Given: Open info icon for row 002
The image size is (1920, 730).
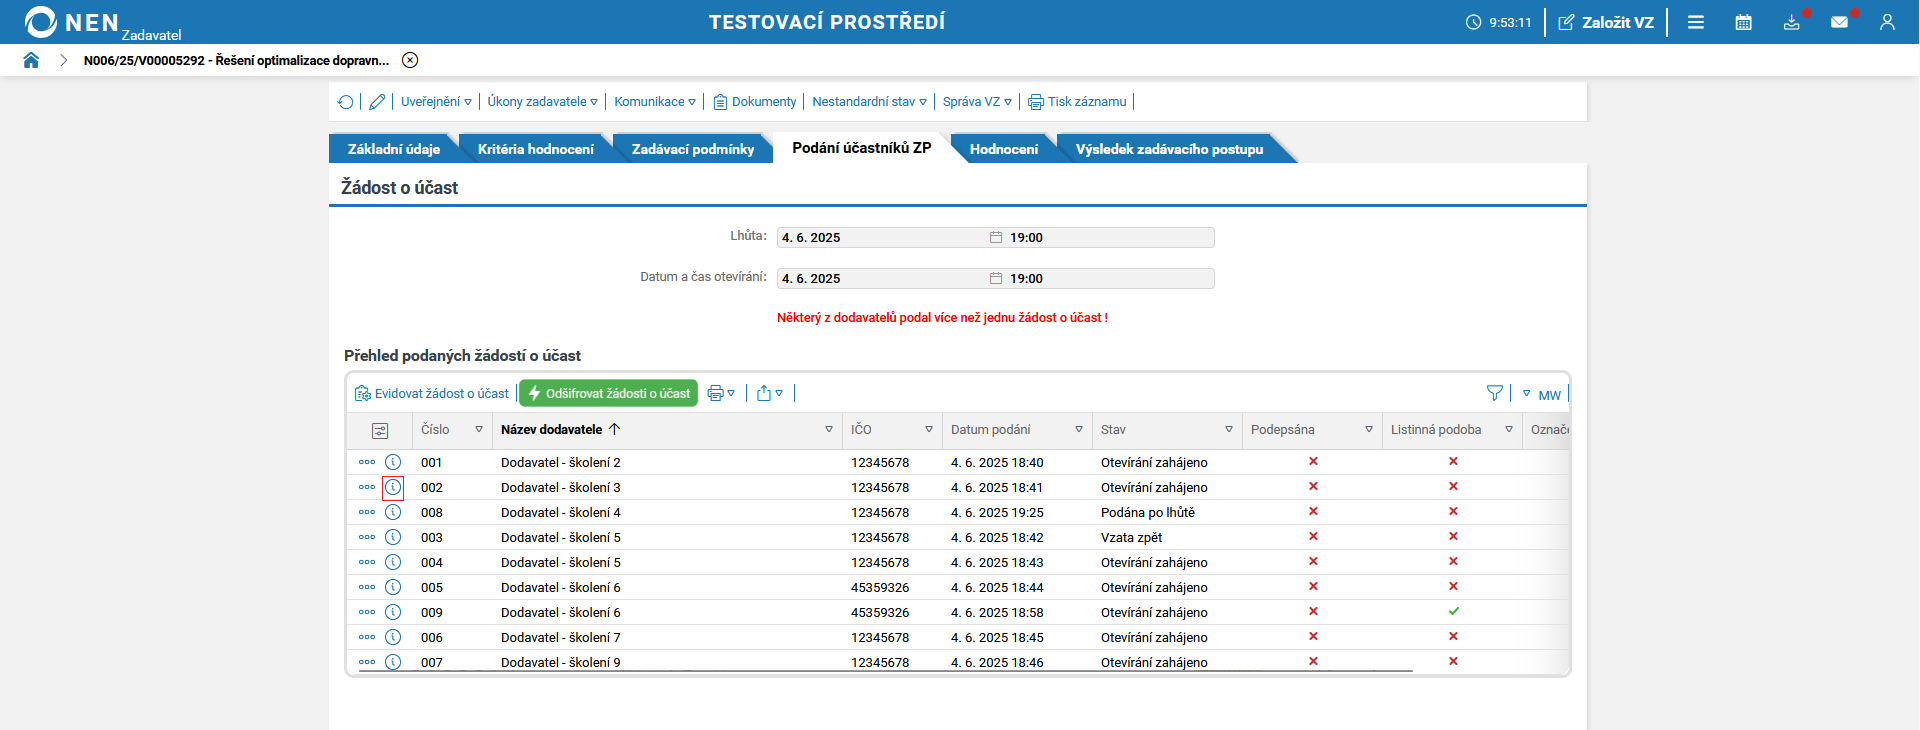Looking at the screenshot, I should [393, 488].
